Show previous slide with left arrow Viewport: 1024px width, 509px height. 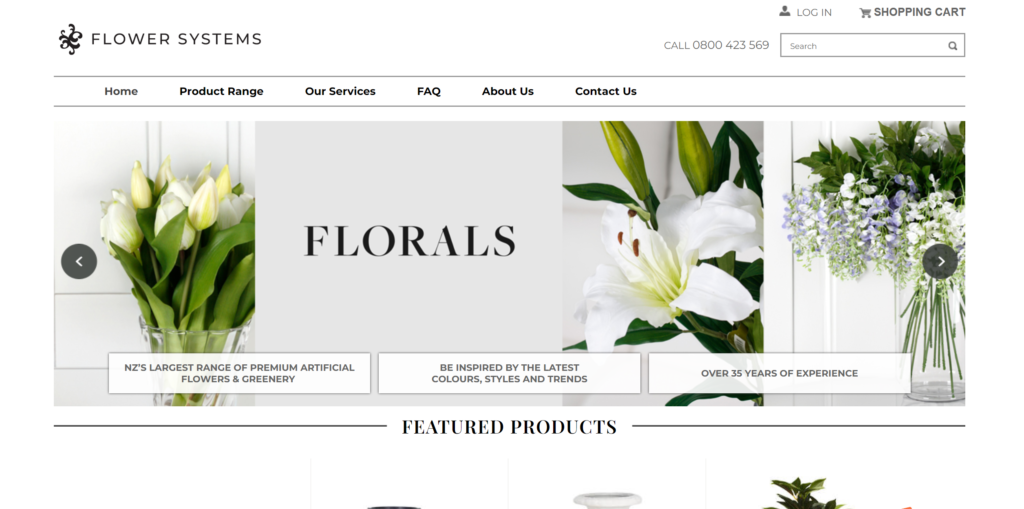[x=79, y=261]
